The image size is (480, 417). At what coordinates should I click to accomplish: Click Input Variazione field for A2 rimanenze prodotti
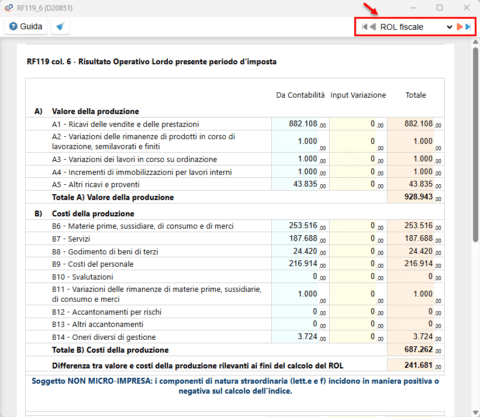tap(358, 142)
